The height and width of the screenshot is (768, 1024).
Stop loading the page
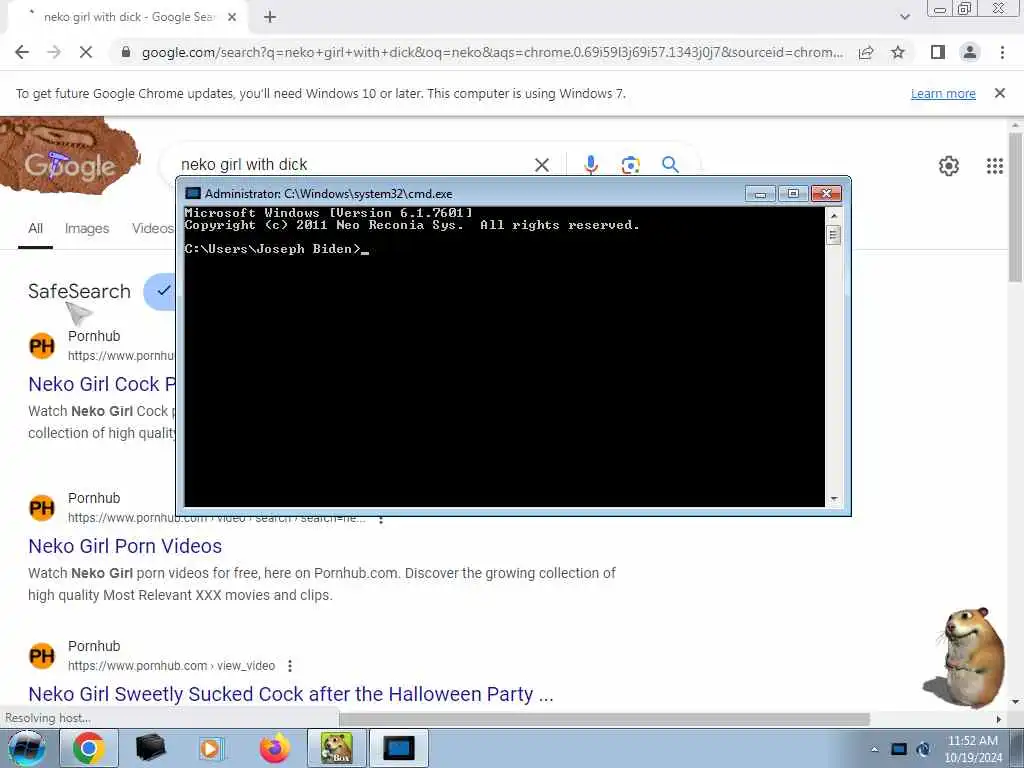click(86, 52)
